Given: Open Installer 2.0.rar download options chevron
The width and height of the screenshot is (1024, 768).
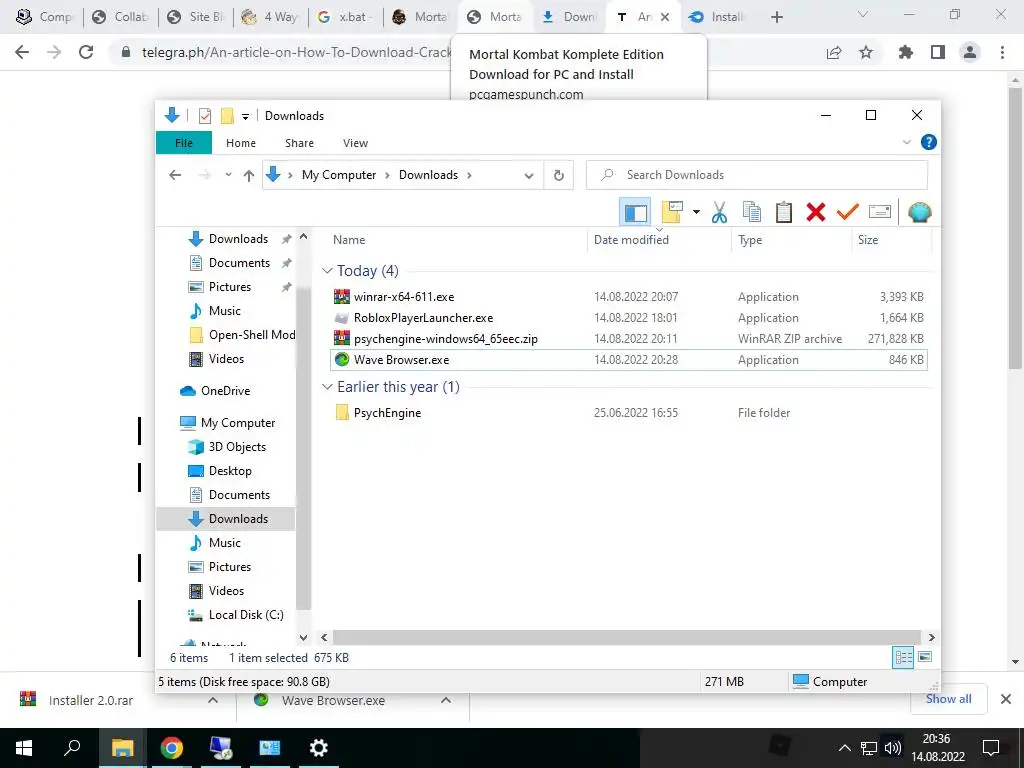Looking at the screenshot, I should tap(212, 701).
